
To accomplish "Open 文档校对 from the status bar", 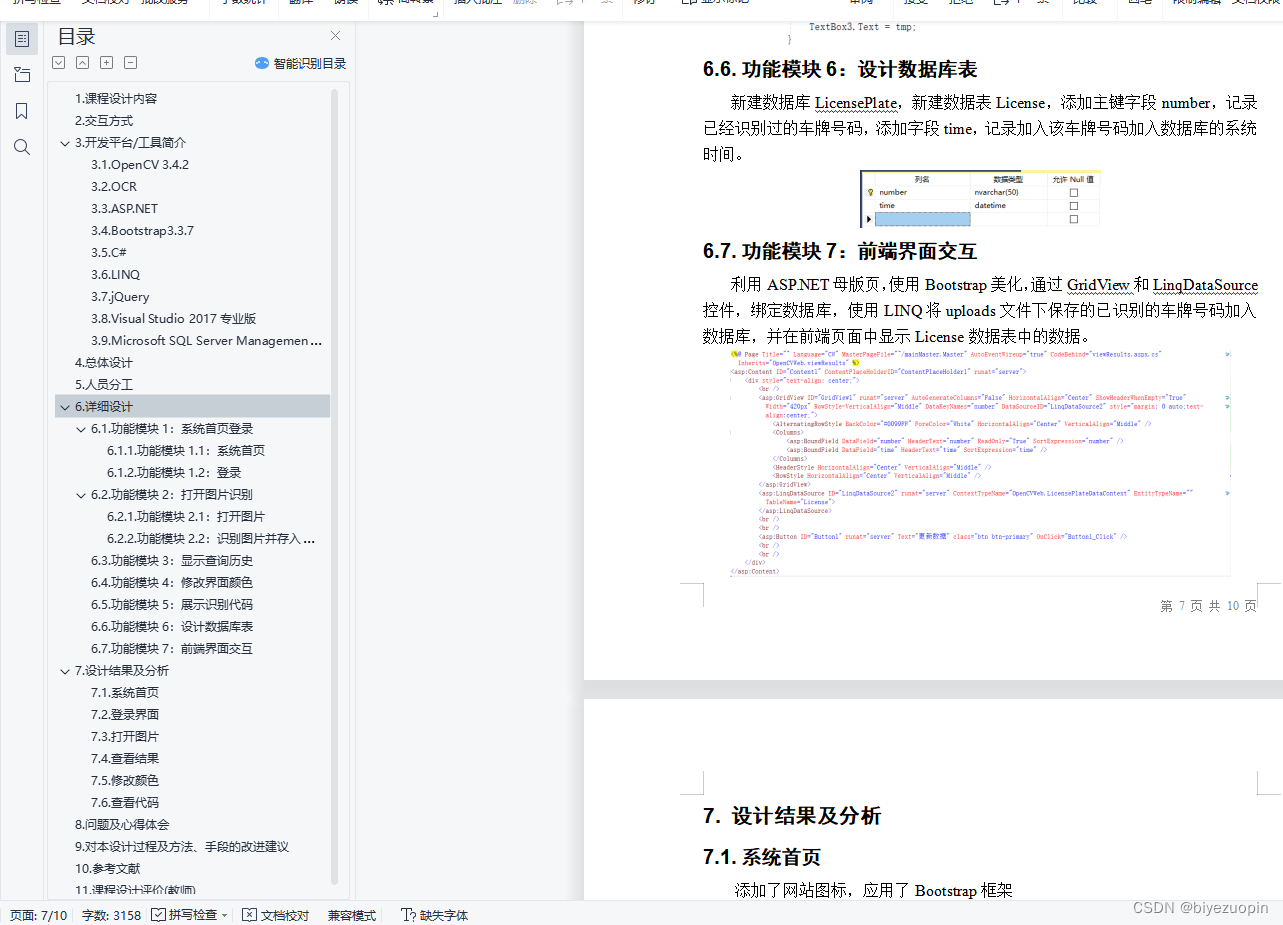I will point(276,915).
